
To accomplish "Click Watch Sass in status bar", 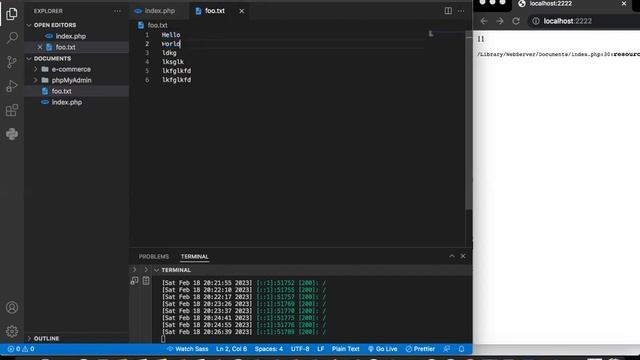I will coord(188,349).
